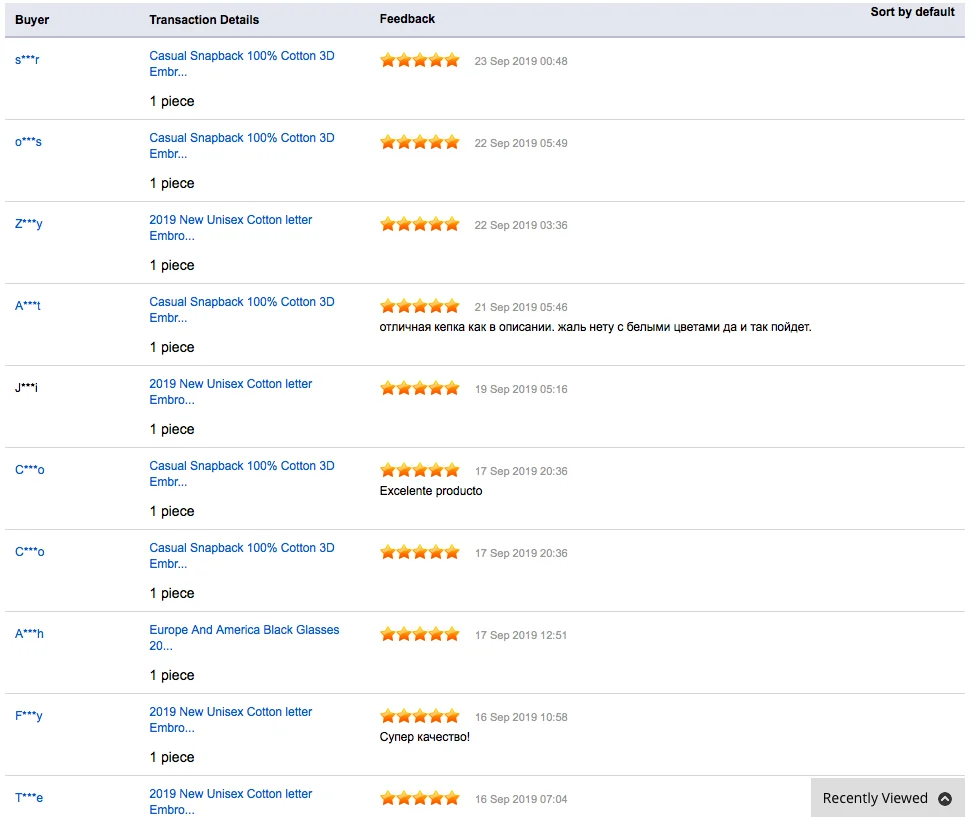
Task: Open buyer A***h profile
Action: (x=29, y=633)
